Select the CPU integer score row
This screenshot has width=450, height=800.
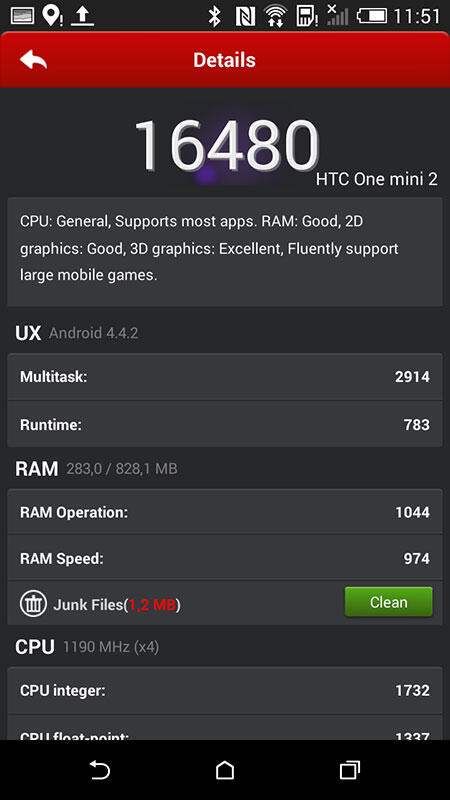point(225,691)
